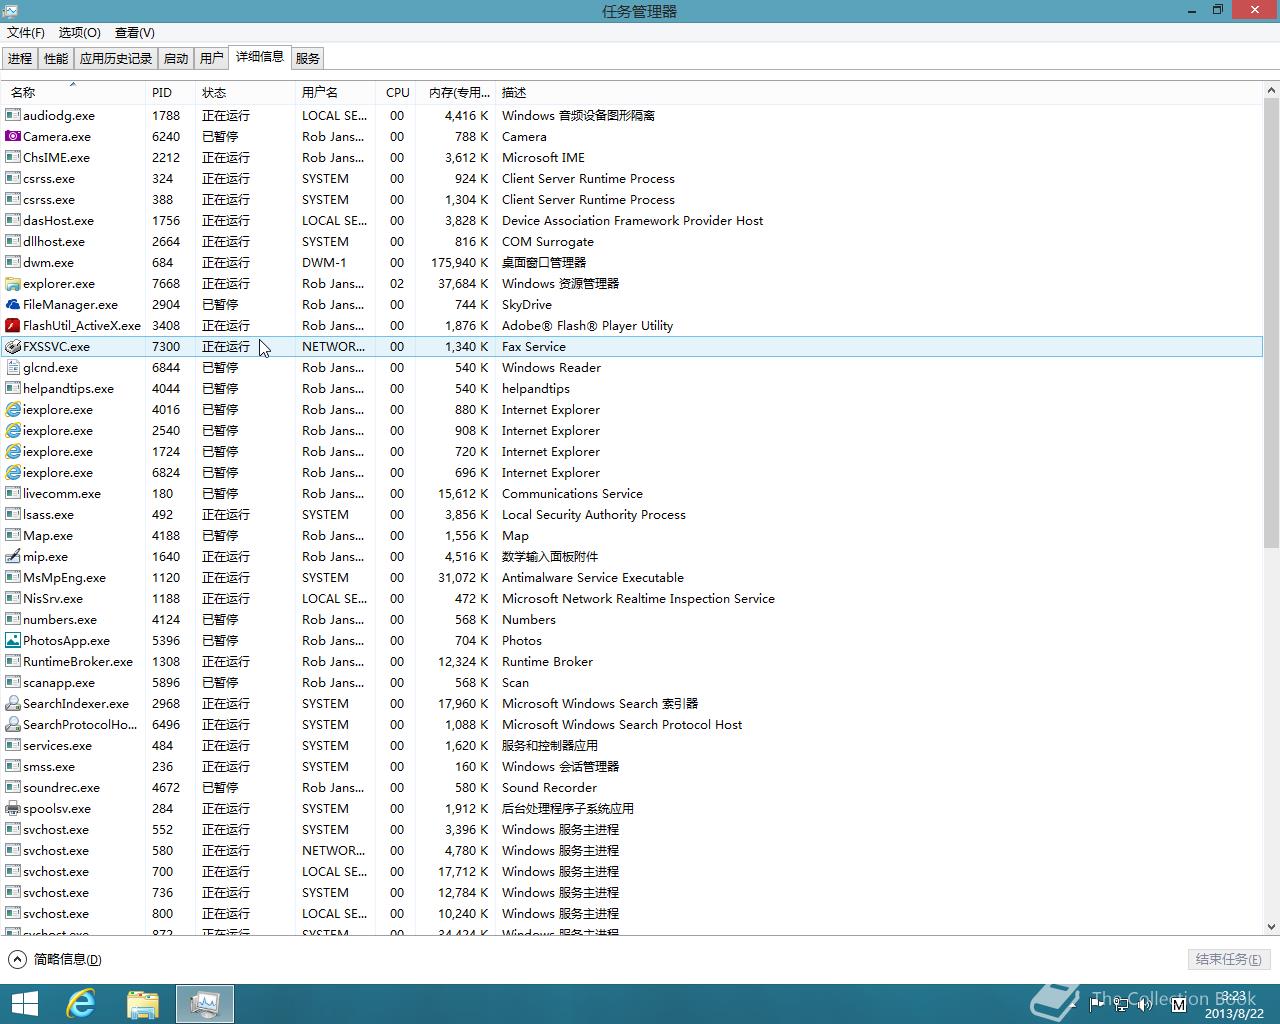Select csrss.exe with PID 324
The height and width of the screenshot is (1024, 1280).
(632, 178)
